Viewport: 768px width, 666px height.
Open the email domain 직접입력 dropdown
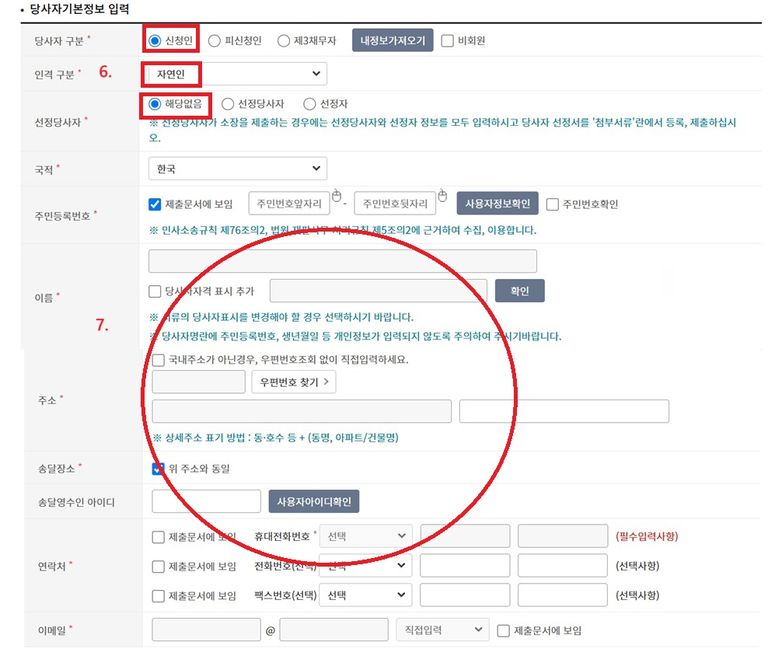tap(440, 630)
